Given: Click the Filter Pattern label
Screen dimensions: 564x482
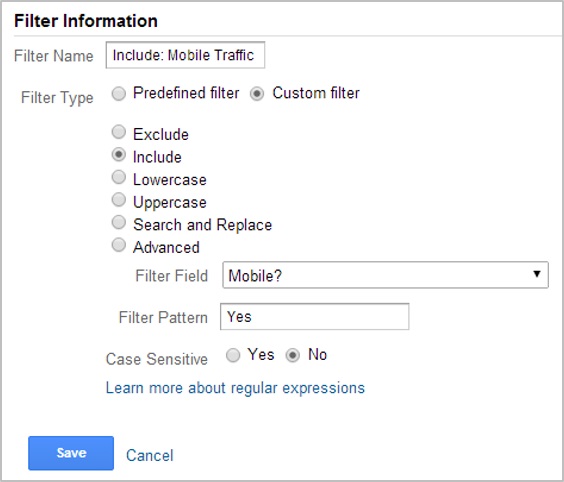Looking at the screenshot, I should point(163,318).
